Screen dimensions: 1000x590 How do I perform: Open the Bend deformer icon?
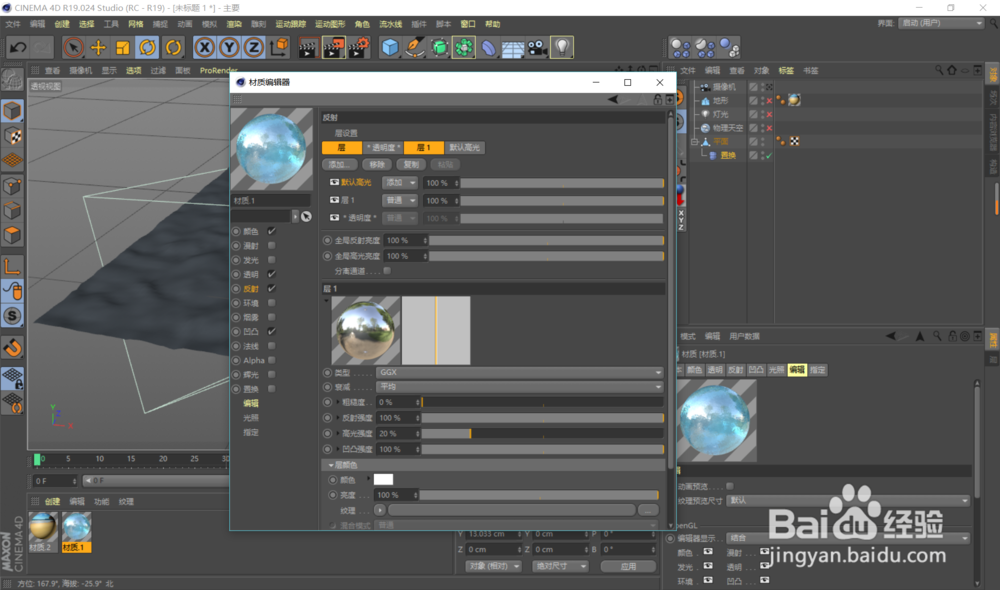pos(489,48)
